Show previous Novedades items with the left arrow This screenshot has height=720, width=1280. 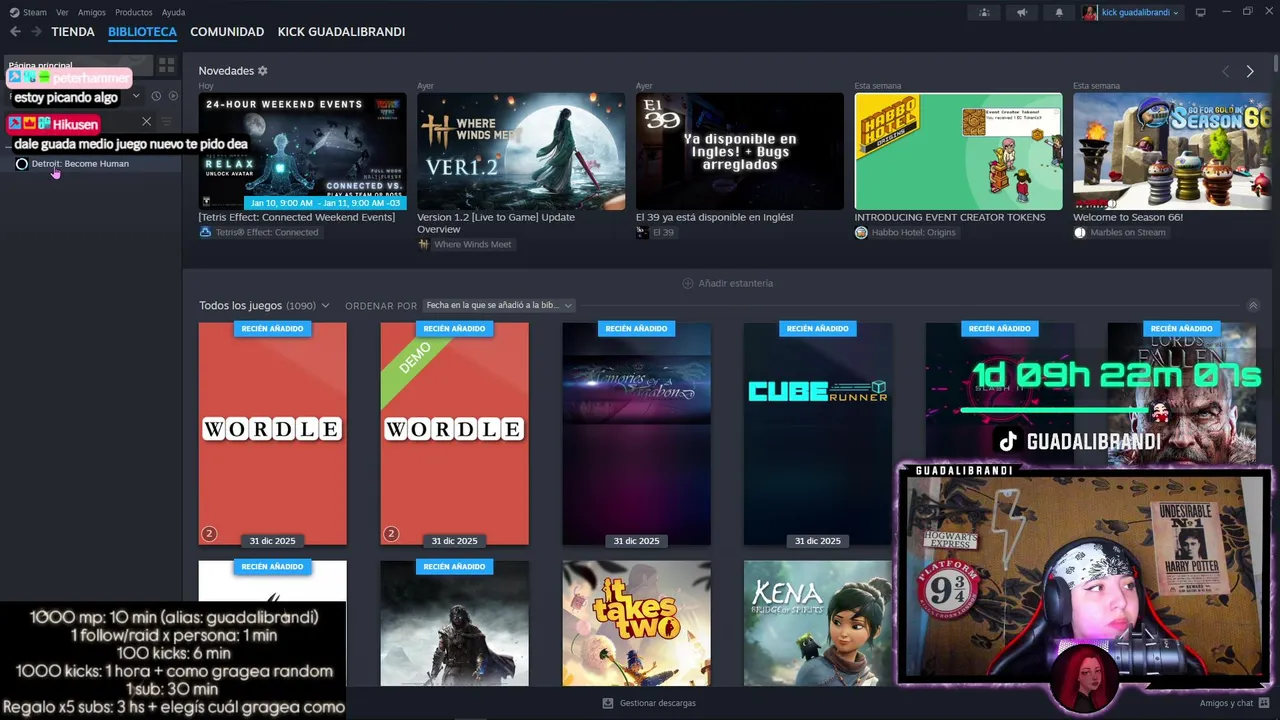(x=1225, y=71)
